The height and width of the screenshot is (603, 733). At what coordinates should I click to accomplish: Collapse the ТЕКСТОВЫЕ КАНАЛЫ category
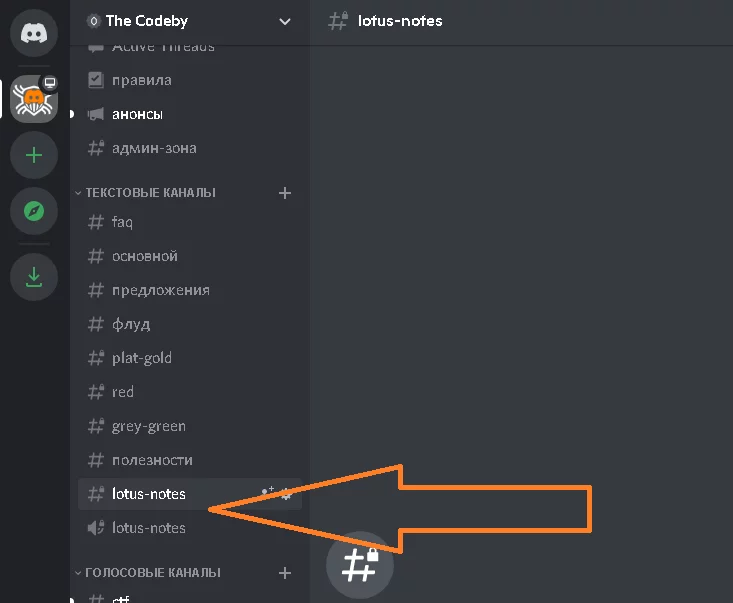(150, 192)
